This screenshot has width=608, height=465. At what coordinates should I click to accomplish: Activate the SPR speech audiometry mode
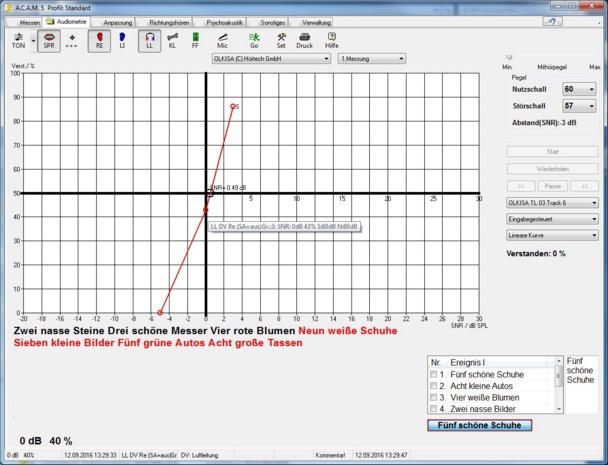click(46, 40)
